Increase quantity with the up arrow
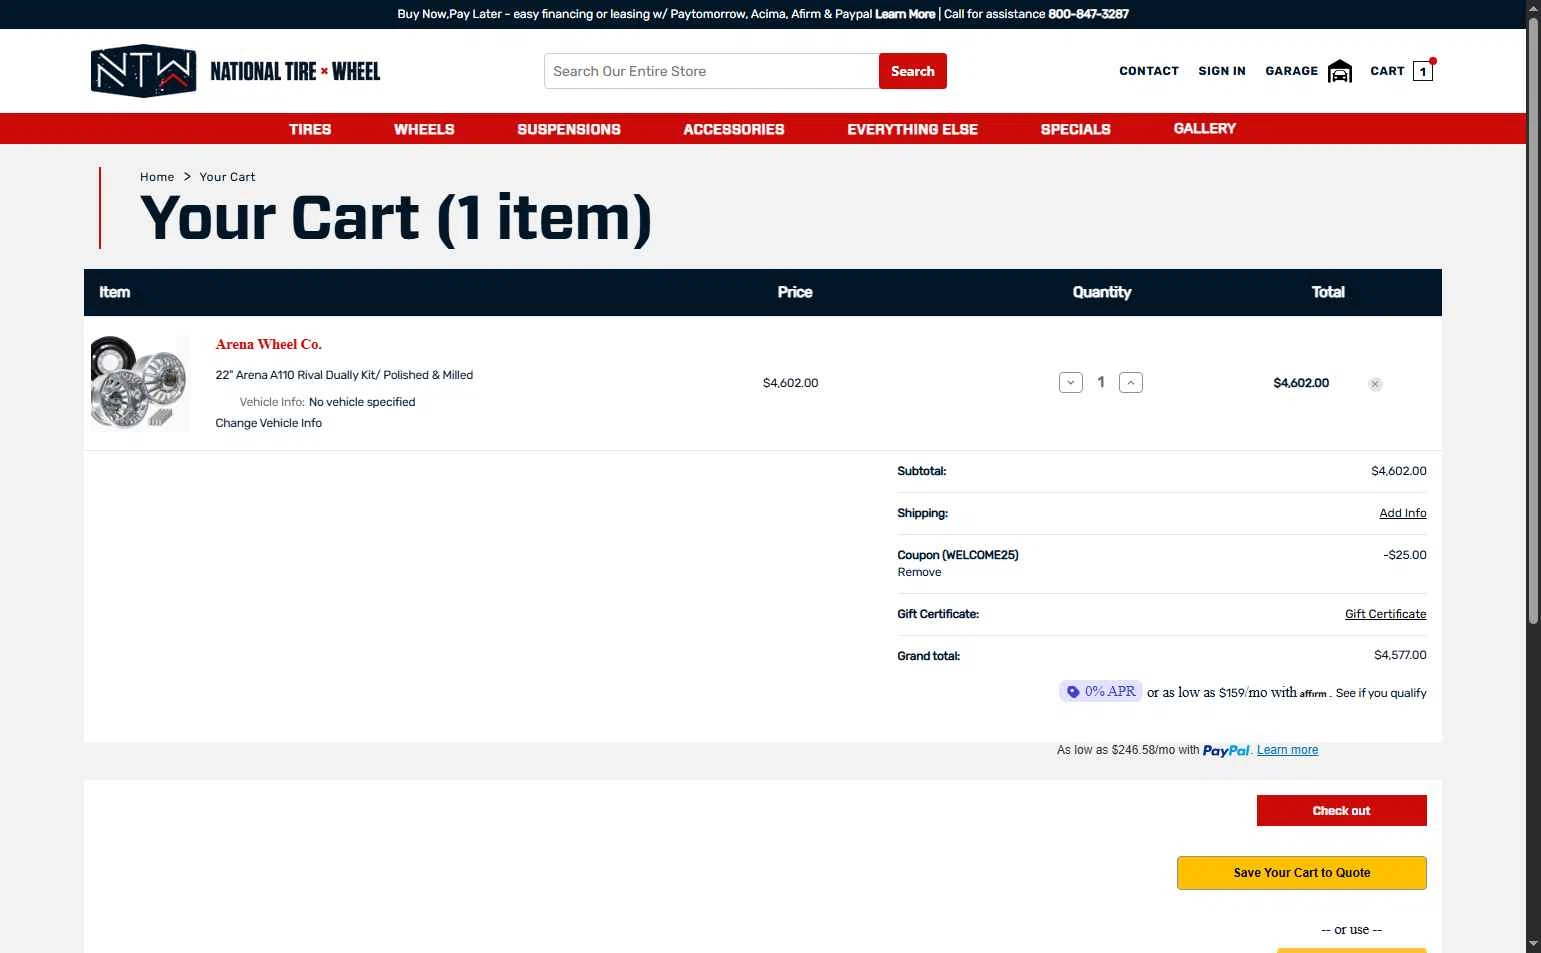1541x953 pixels. pyautogui.click(x=1131, y=383)
